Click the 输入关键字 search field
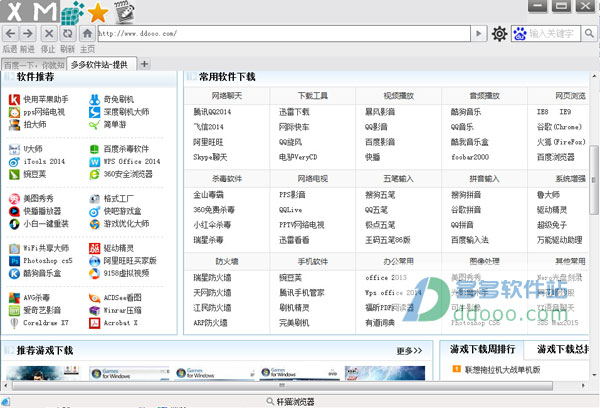Screen dimensions: 600x408 pyautogui.click(x=553, y=34)
